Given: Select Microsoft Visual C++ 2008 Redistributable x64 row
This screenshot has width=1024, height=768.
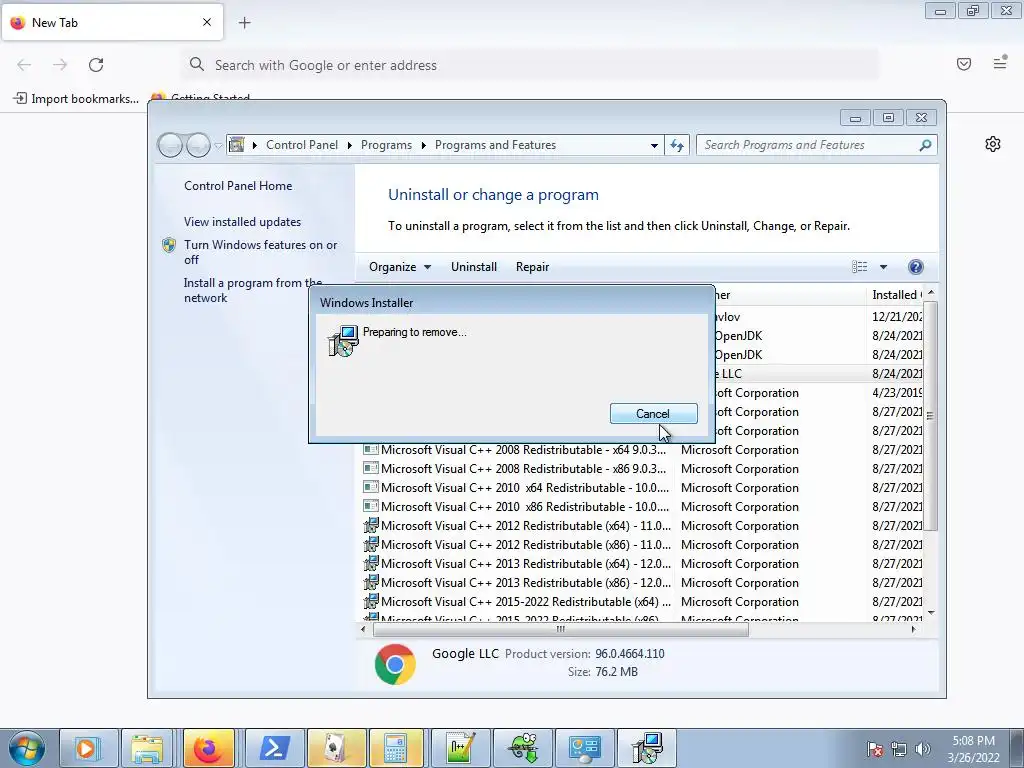Looking at the screenshot, I should 643,450.
